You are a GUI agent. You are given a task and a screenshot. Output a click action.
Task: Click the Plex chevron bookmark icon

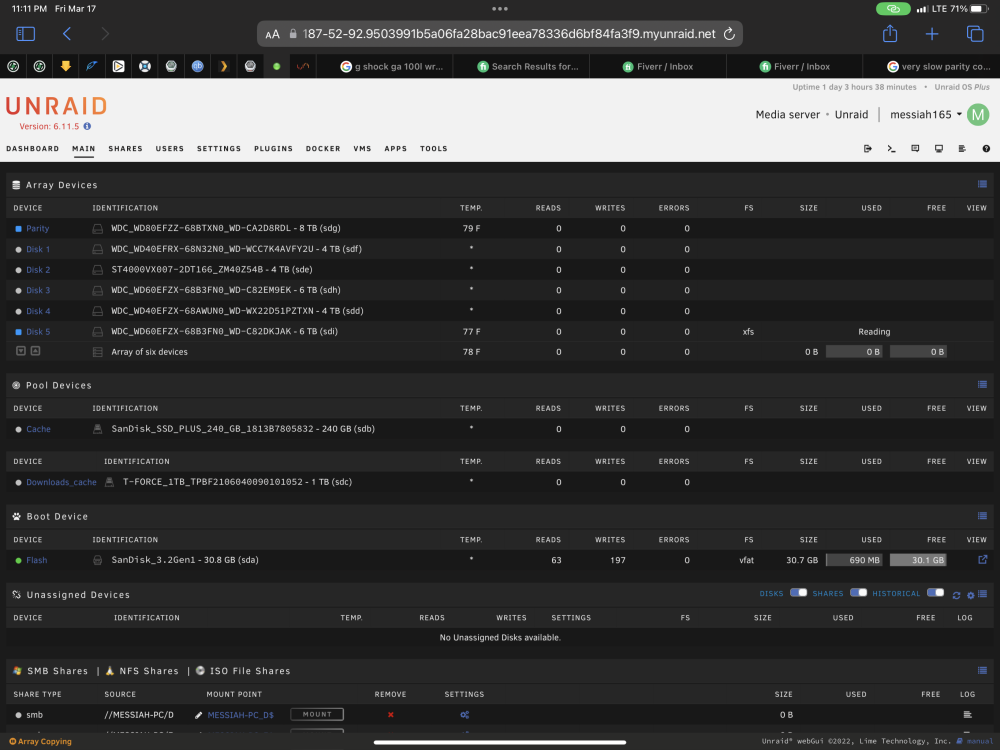[223, 66]
